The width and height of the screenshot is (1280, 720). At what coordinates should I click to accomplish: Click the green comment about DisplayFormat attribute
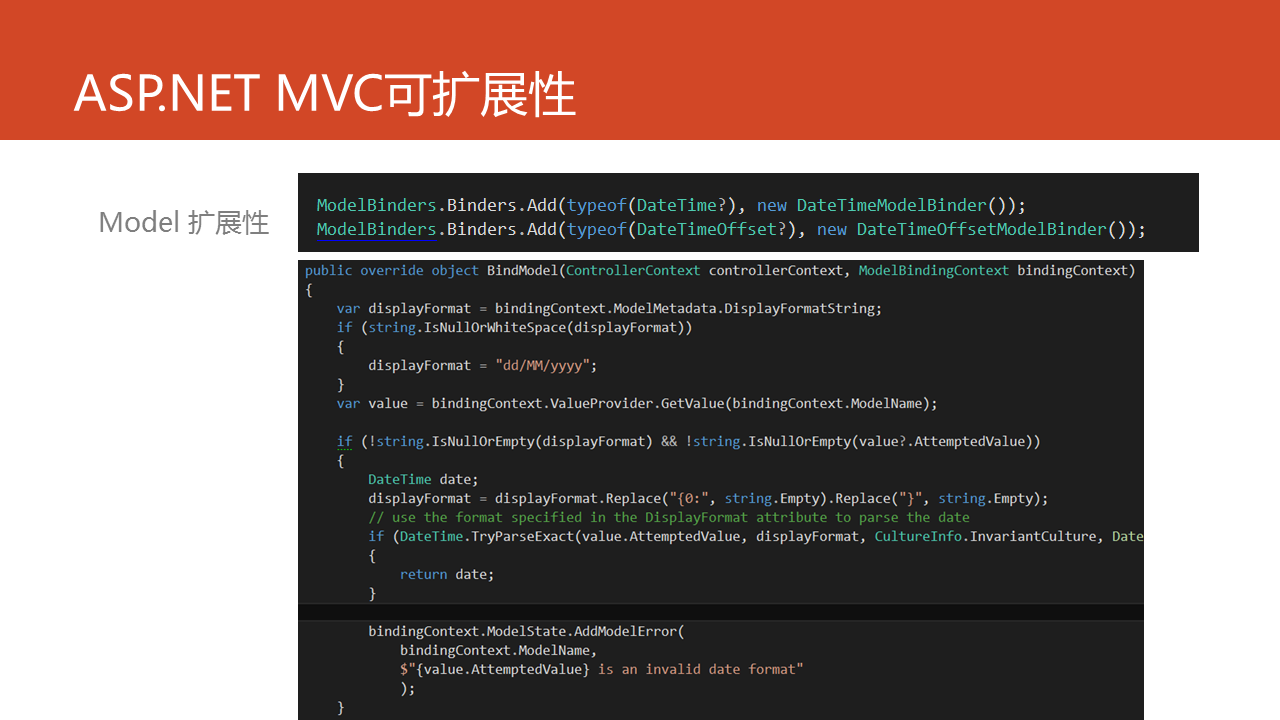[x=669, y=517]
